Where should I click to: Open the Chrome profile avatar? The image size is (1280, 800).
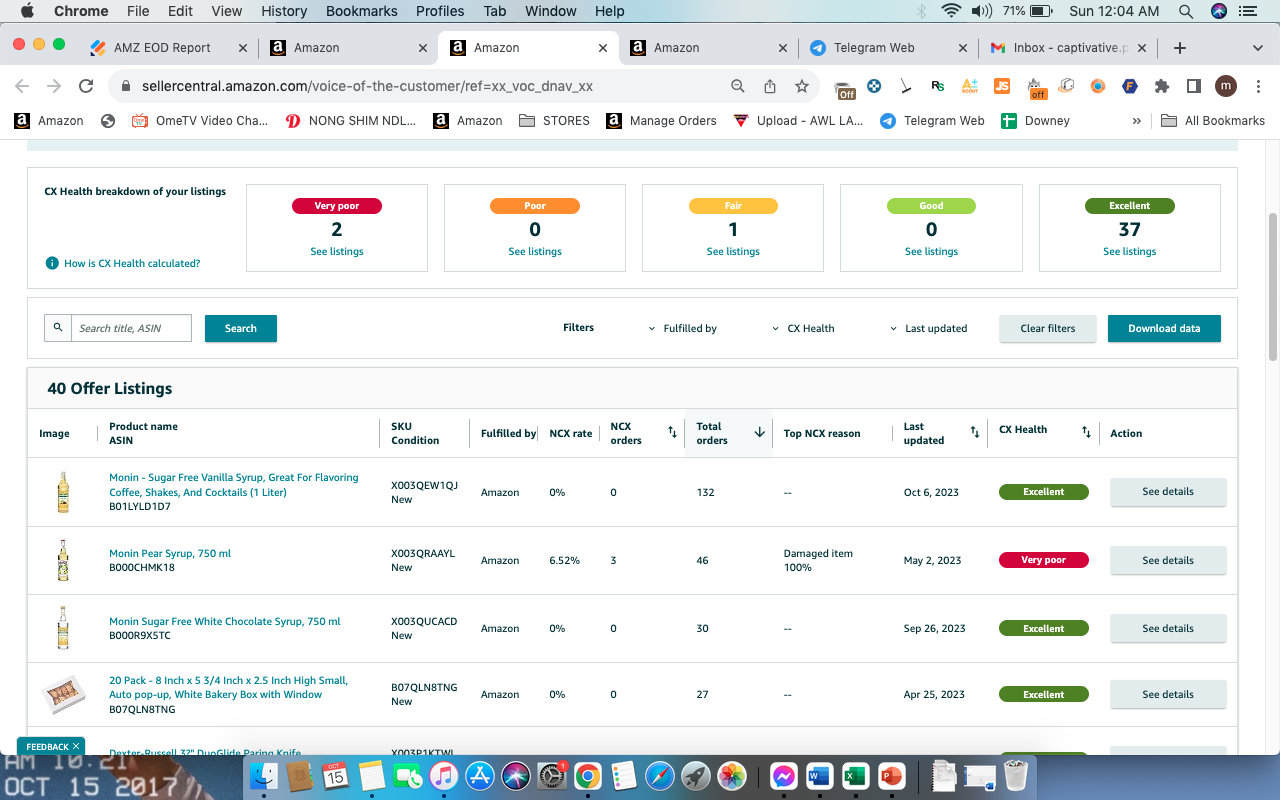tap(1226, 86)
